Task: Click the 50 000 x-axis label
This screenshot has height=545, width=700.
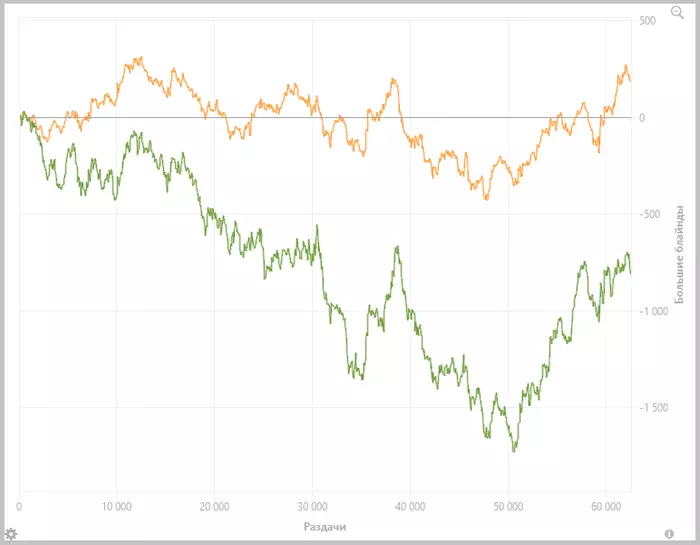Action: pyautogui.click(x=508, y=507)
